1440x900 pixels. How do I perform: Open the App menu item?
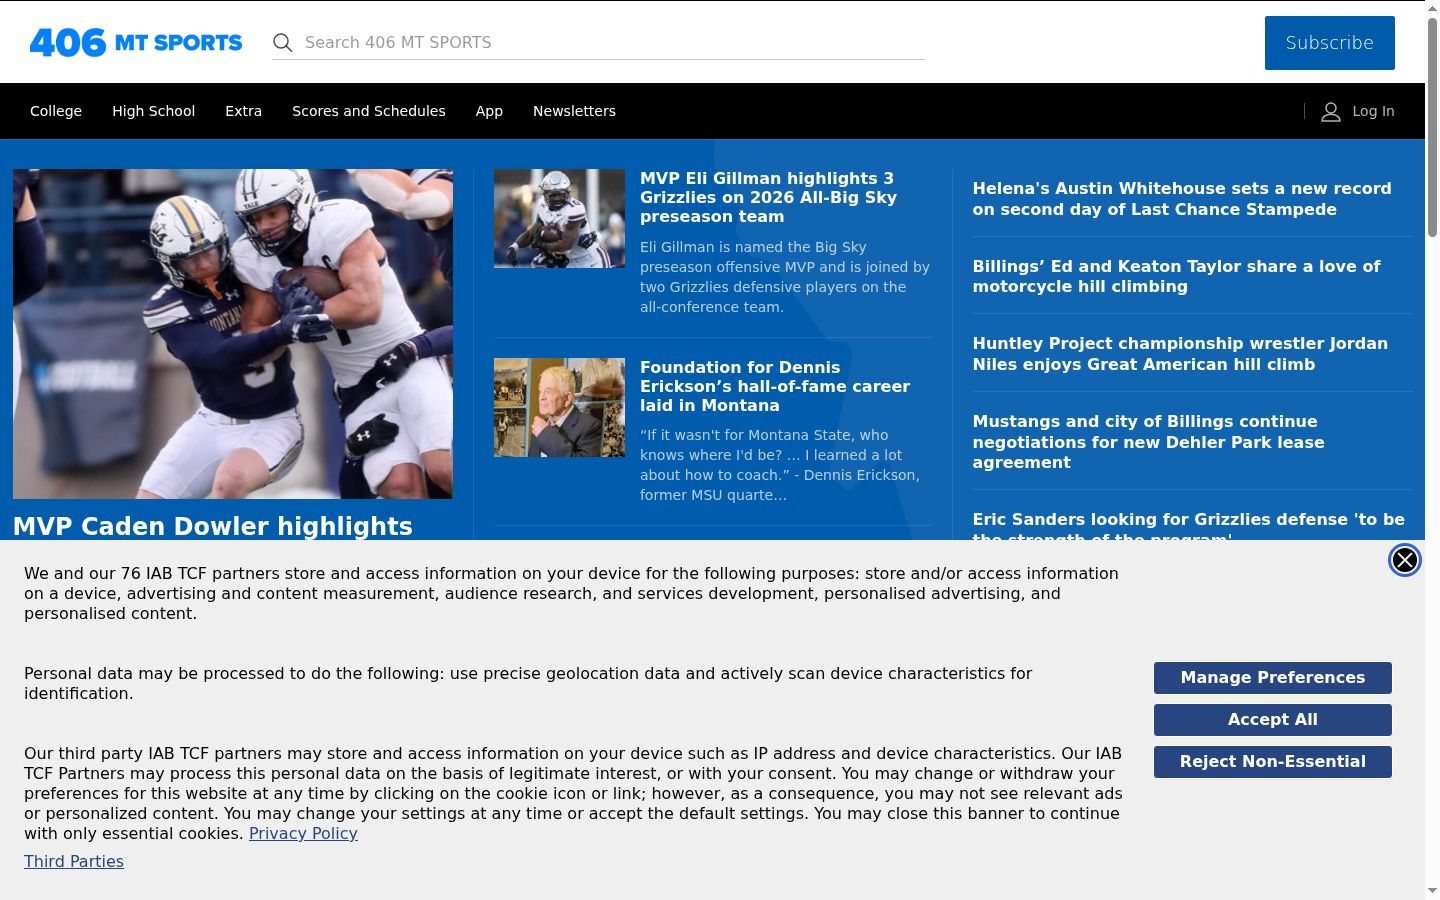tap(489, 111)
